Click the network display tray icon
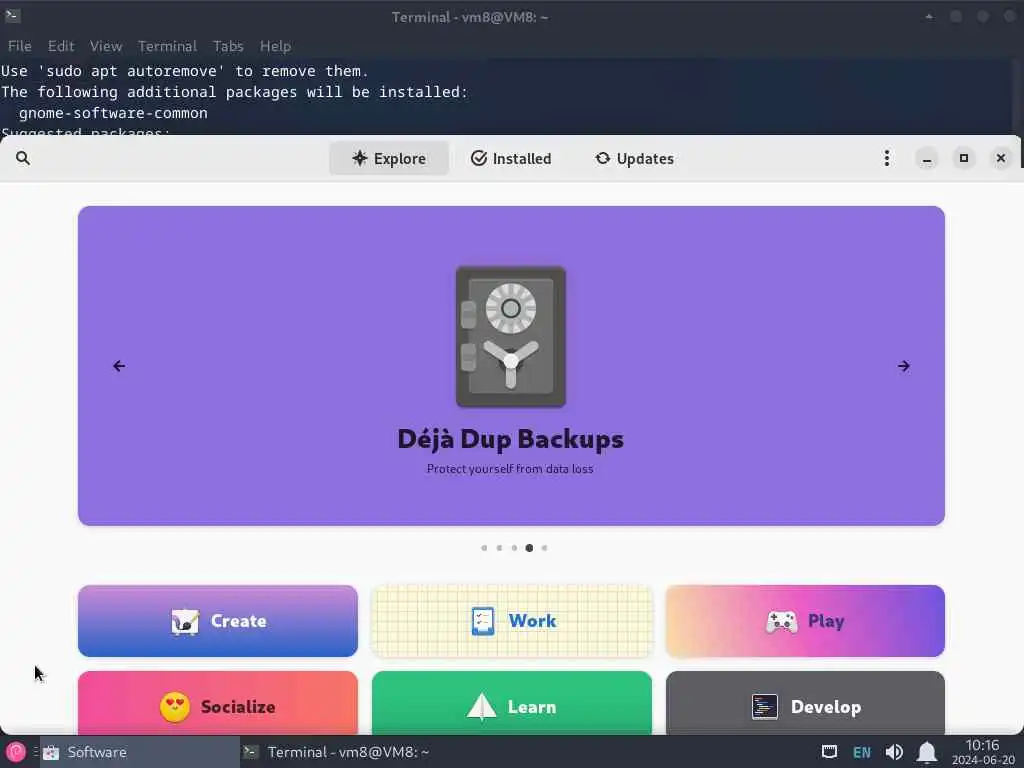Screen dimensions: 1024x768 pyautogui.click(x=829, y=752)
